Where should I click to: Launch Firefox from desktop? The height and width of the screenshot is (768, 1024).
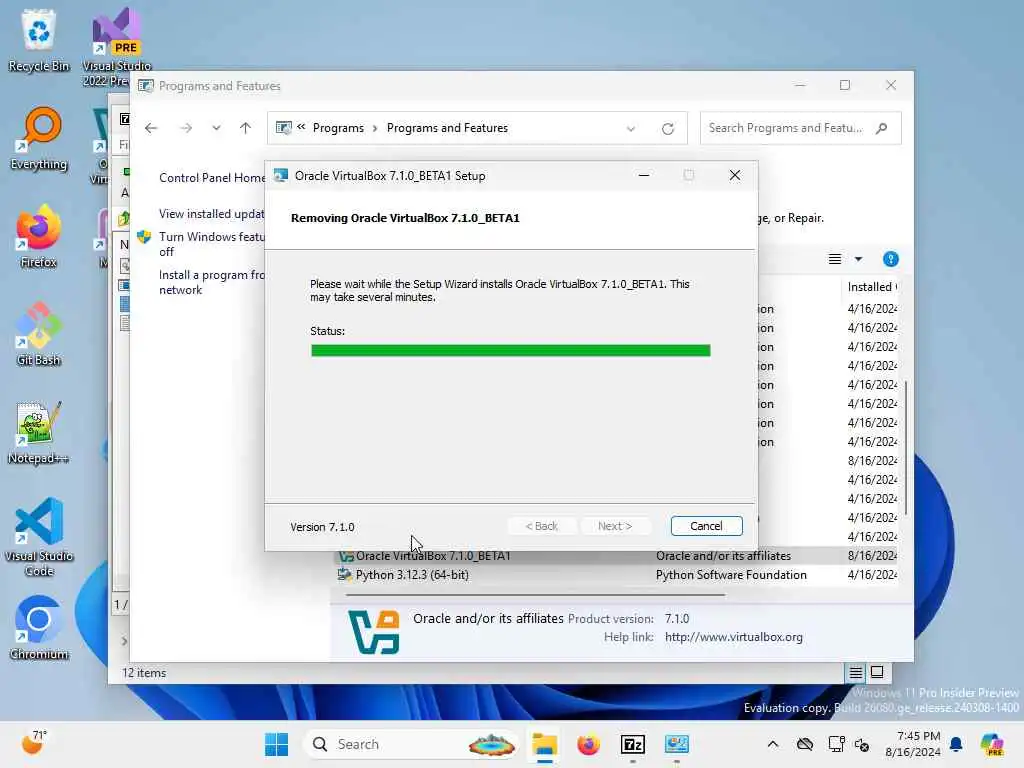click(x=39, y=236)
